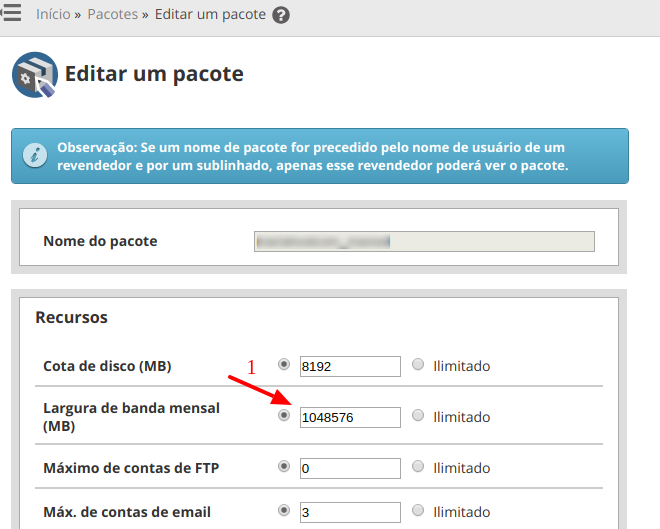Image resolution: width=660 pixels, height=529 pixels.
Task: Select the Cota de disco custom value radio
Action: [x=284, y=364]
